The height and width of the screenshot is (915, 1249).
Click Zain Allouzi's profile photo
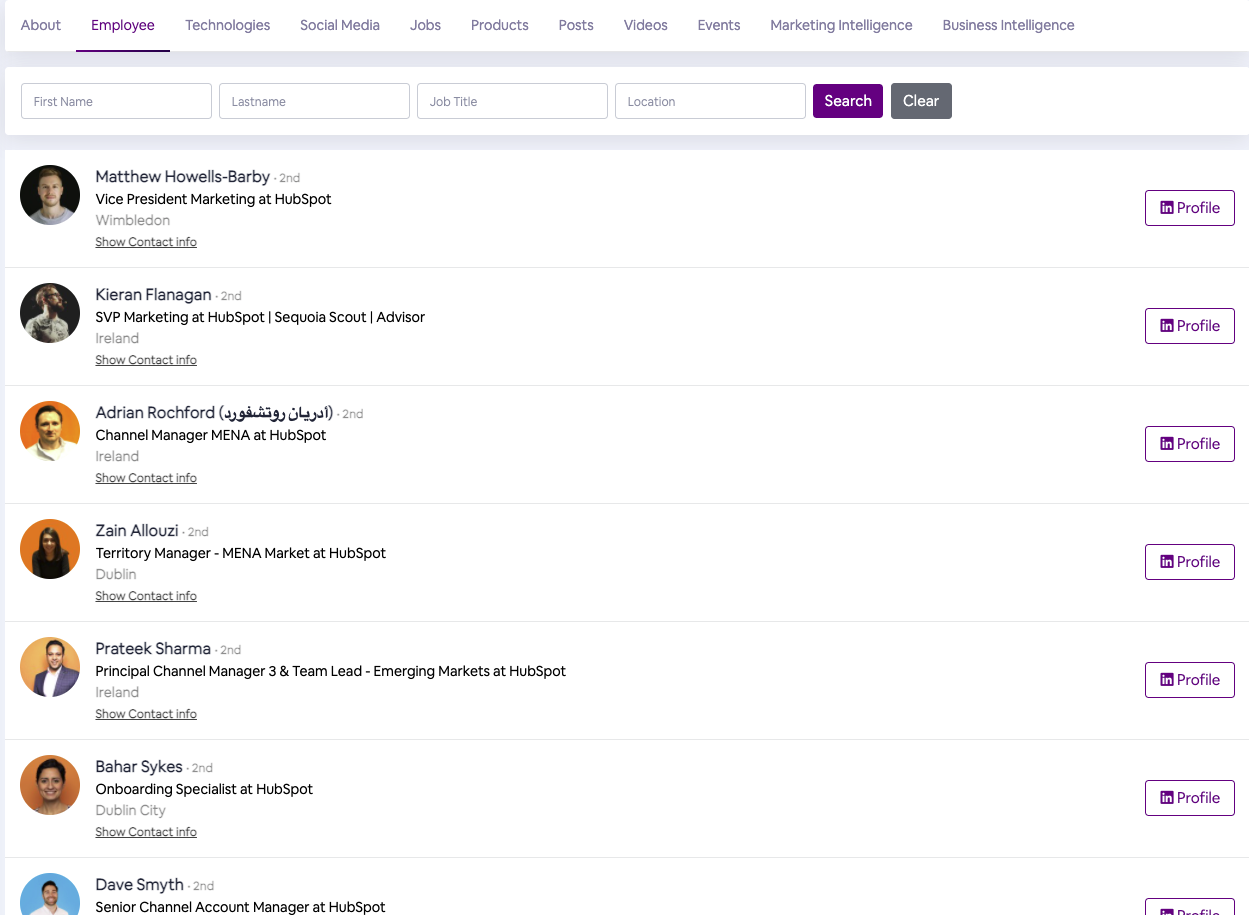click(x=50, y=549)
